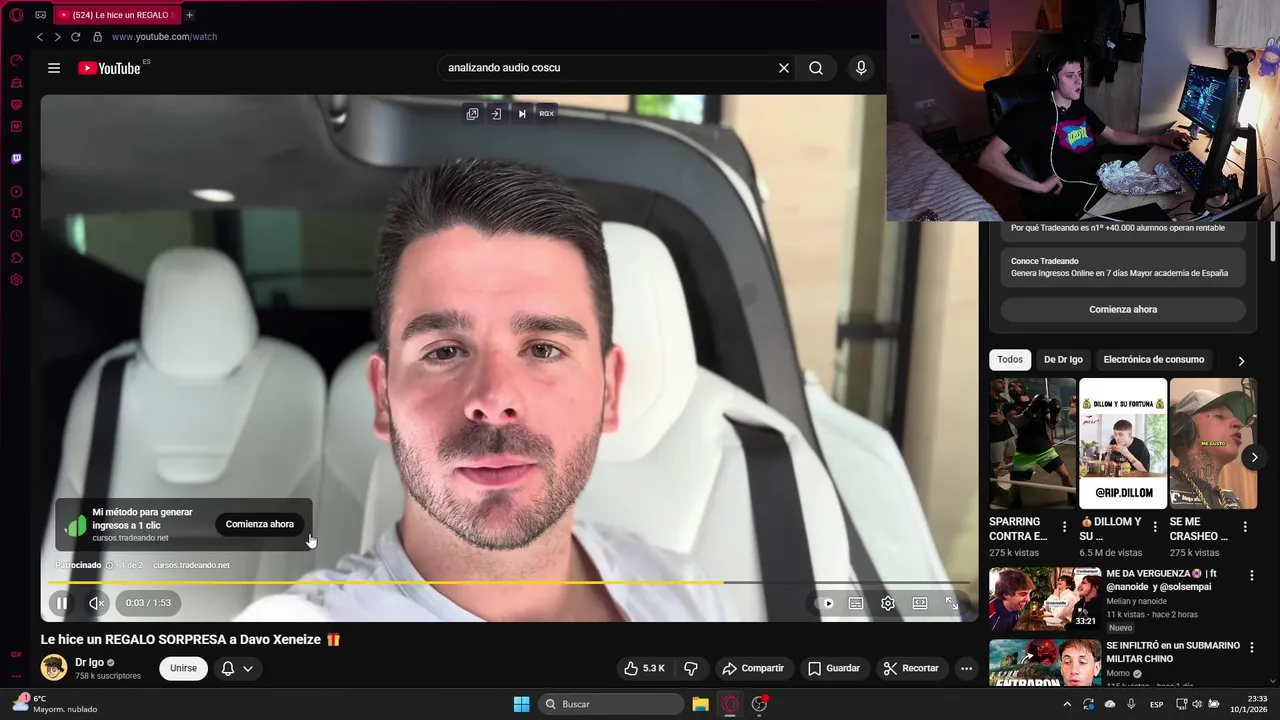Image resolution: width=1280 pixels, height=720 pixels.
Task: Open the Opera GX main menu logo
Action: [x=16, y=15]
